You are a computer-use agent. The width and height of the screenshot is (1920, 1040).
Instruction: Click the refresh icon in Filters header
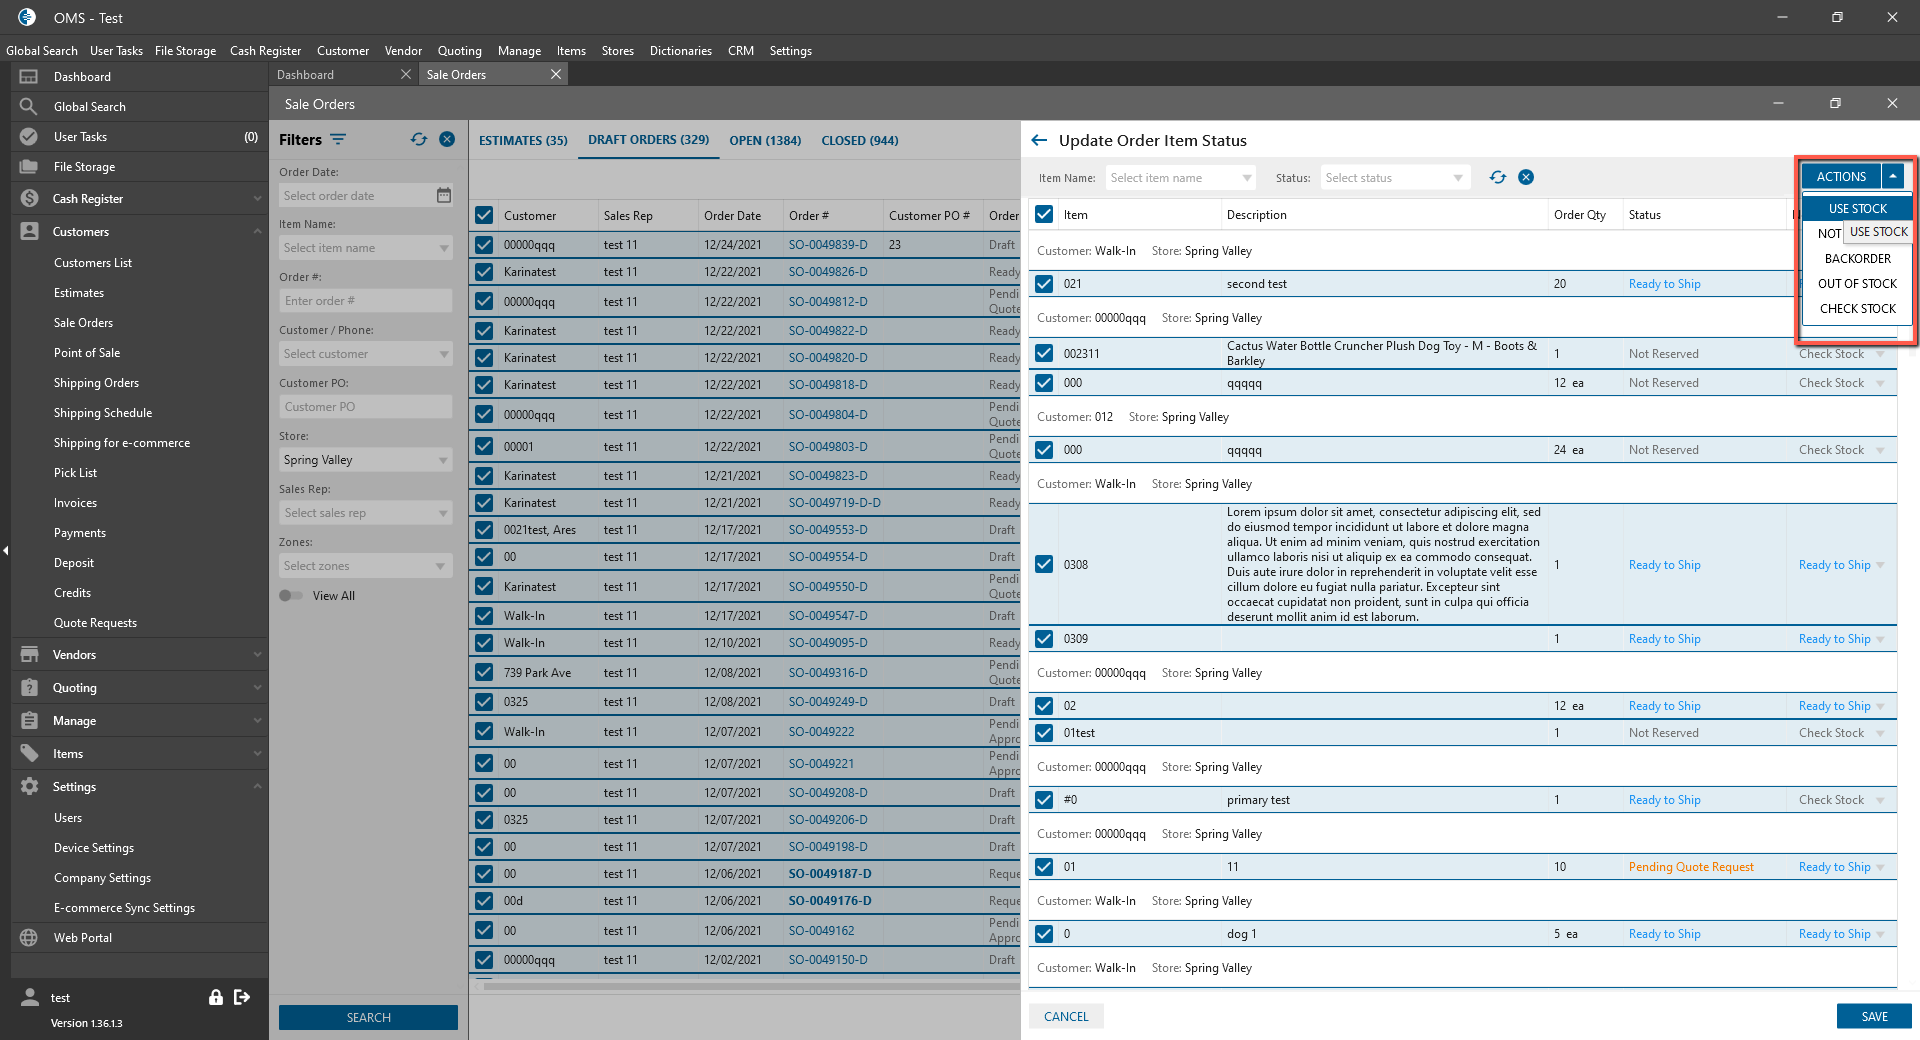pyautogui.click(x=419, y=140)
